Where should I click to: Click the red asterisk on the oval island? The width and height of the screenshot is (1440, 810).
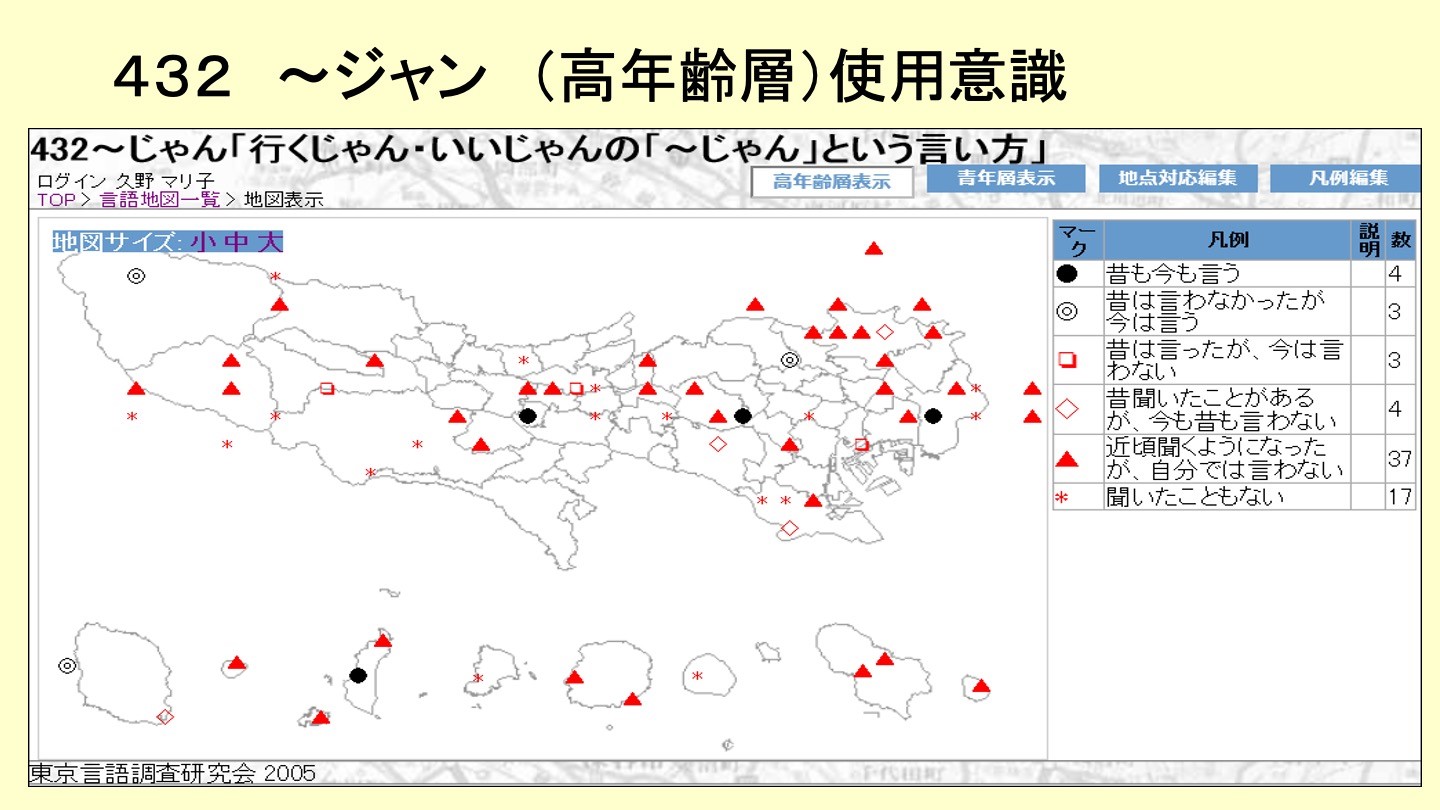pos(697,676)
